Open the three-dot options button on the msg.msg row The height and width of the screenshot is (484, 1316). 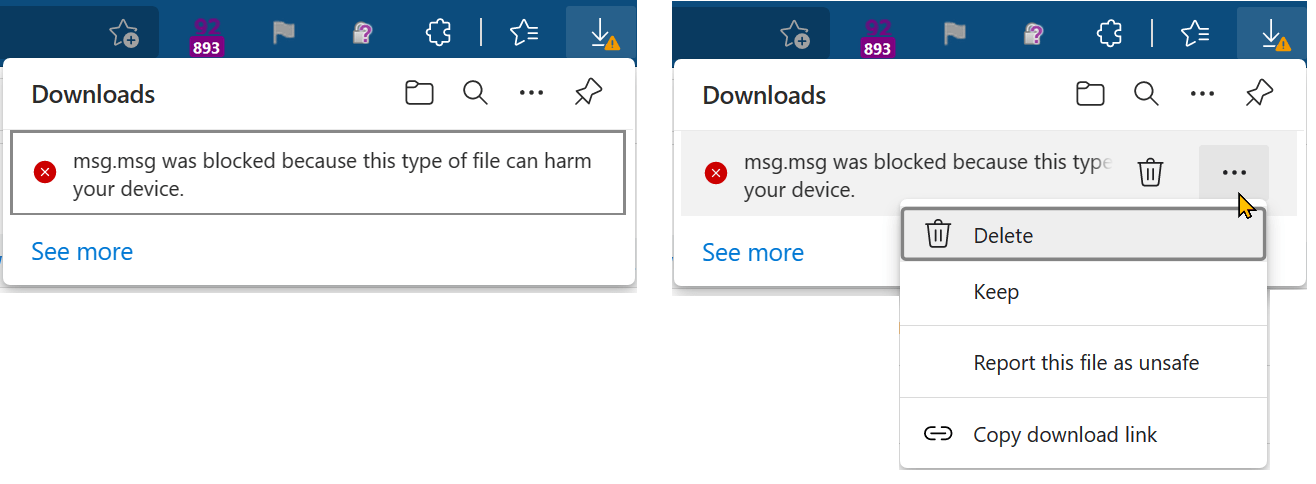[1234, 173]
